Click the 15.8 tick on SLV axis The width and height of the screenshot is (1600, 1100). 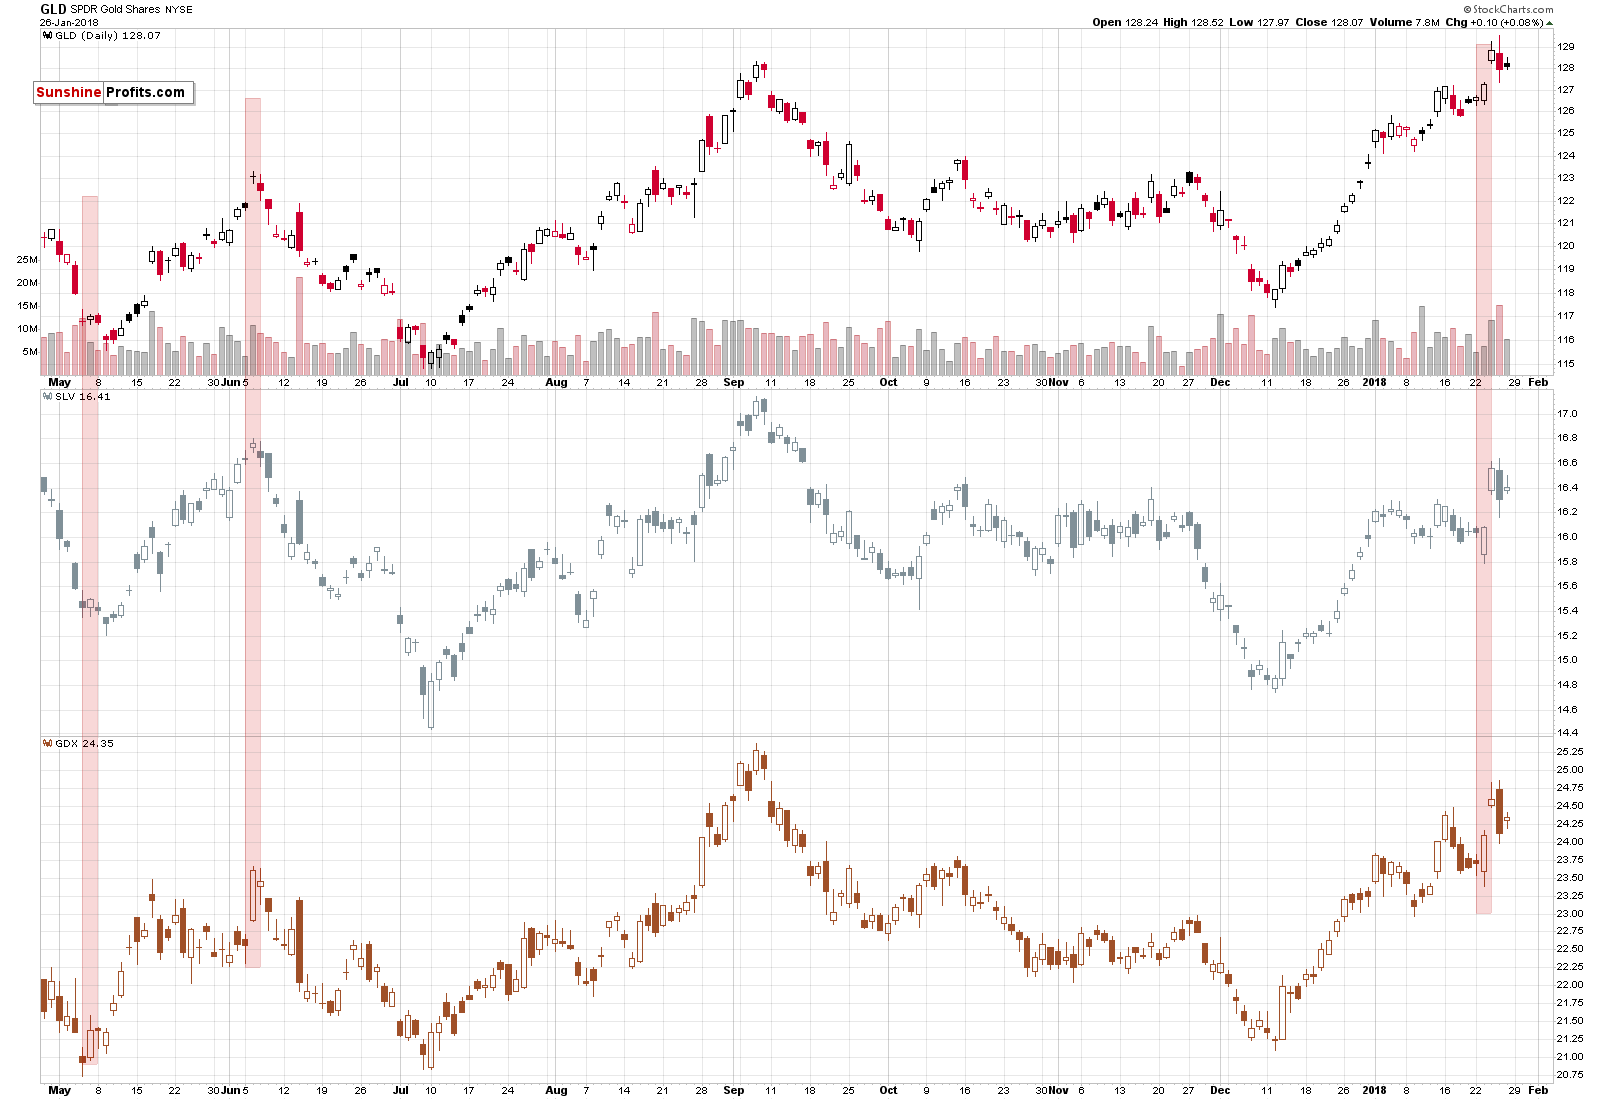click(1568, 562)
